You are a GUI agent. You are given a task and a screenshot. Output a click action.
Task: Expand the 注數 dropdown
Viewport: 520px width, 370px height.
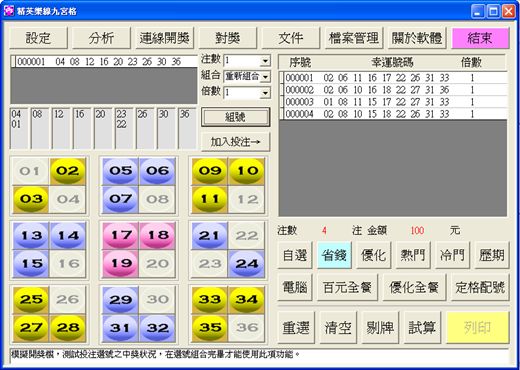pyautogui.click(x=265, y=61)
